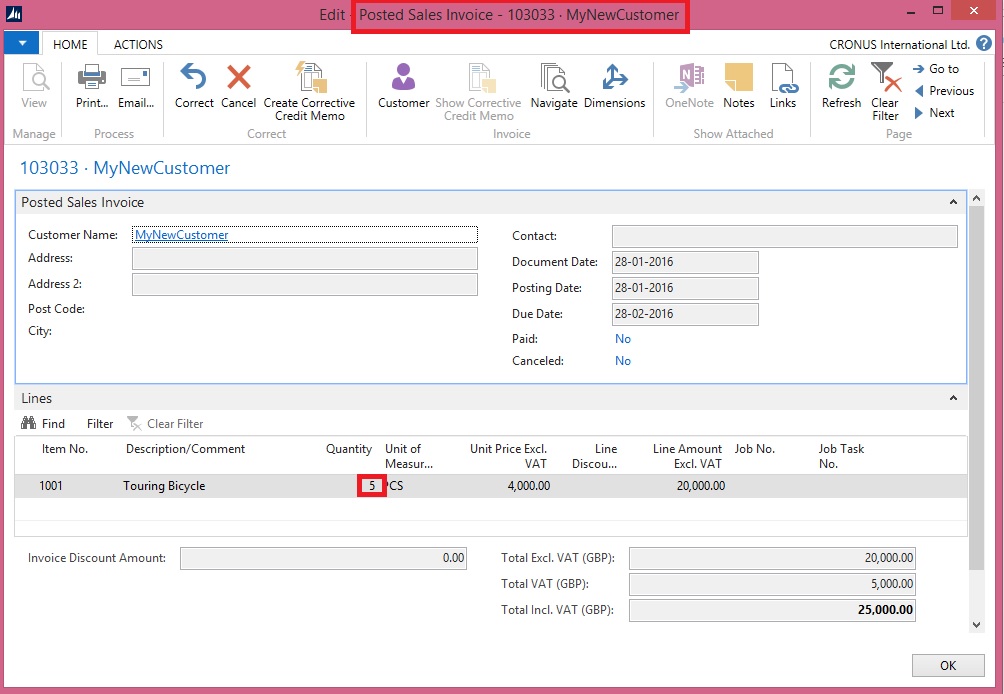1004x694 pixels.
Task: Click the Correct undo arrow icon
Action: pos(193,78)
